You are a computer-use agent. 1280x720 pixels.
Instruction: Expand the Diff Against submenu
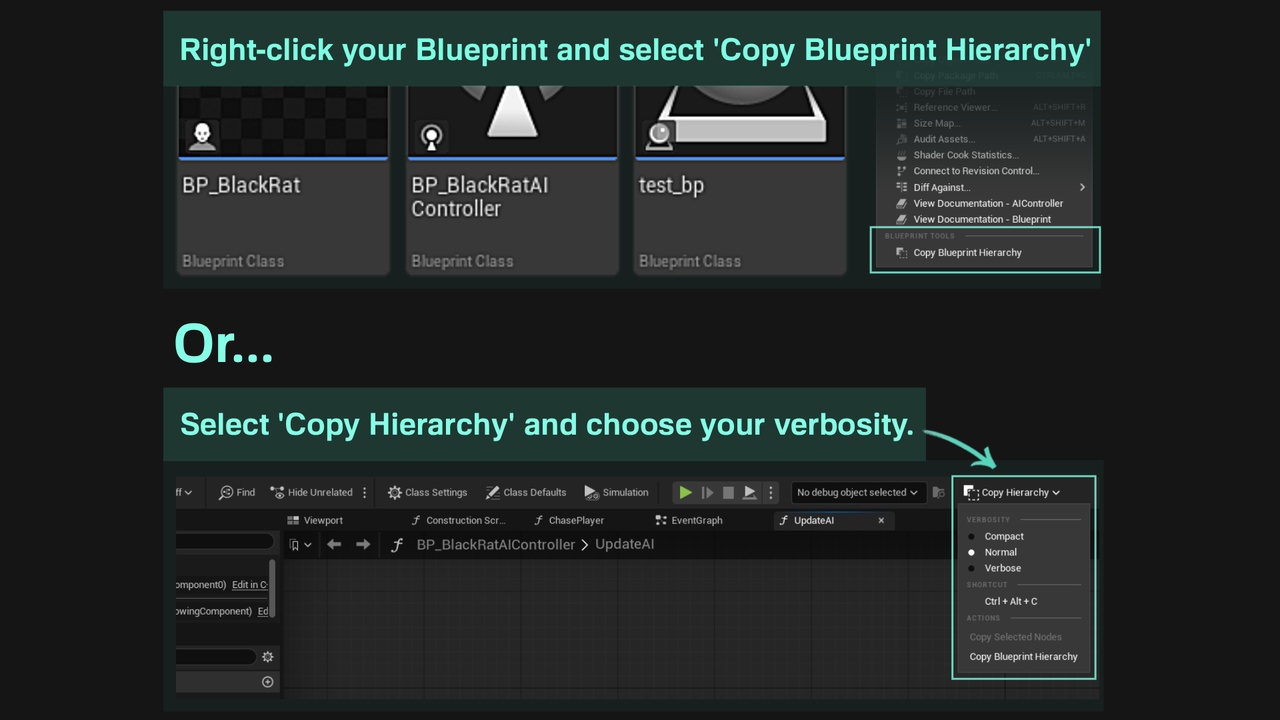point(990,187)
